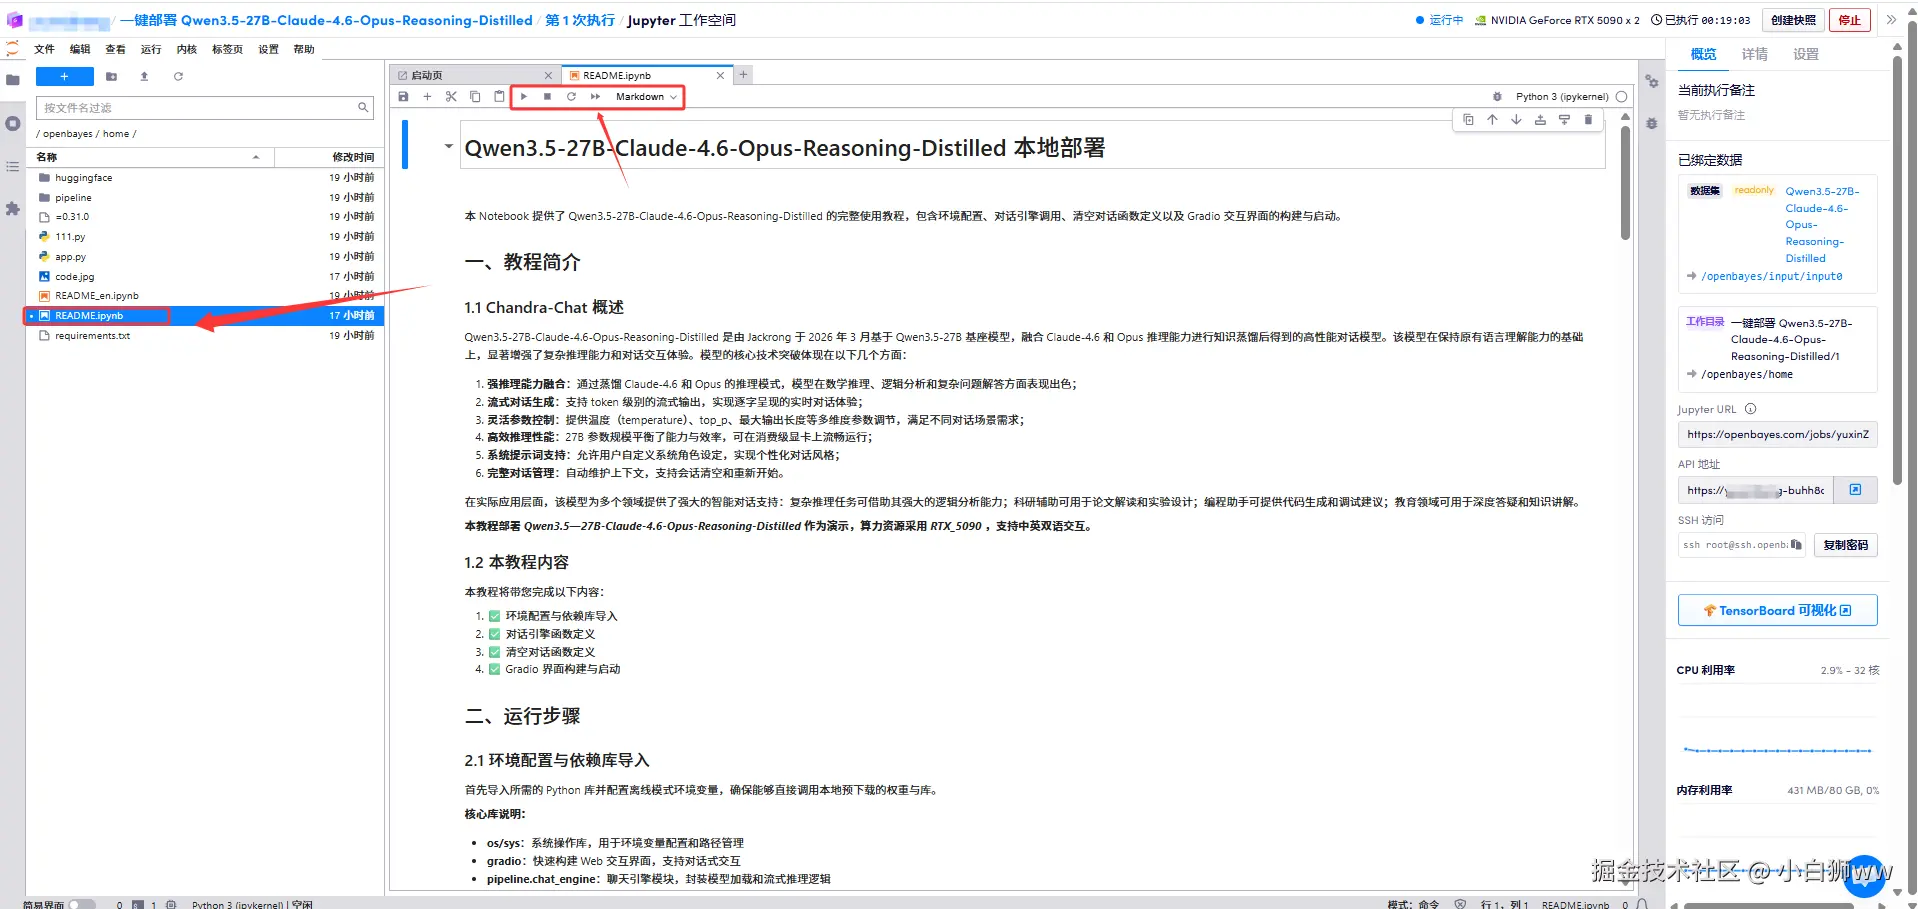The image size is (1918, 909).
Task: Open the extension manager puzzle icon
Action: coord(13,209)
